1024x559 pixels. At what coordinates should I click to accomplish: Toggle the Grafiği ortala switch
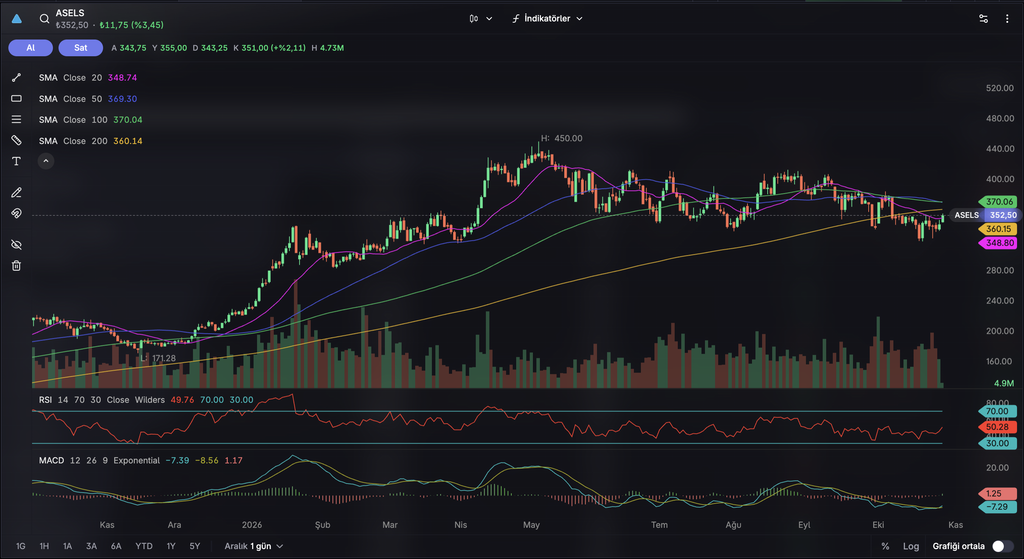[x=1002, y=546]
